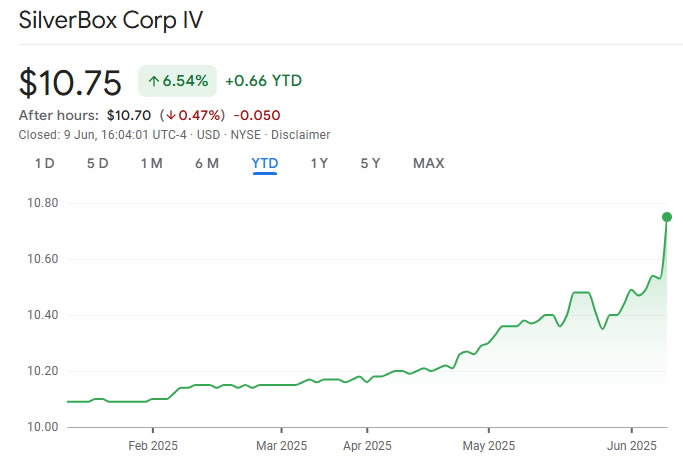
Task: Click the 10.80 y-axis label
Action: [41, 203]
